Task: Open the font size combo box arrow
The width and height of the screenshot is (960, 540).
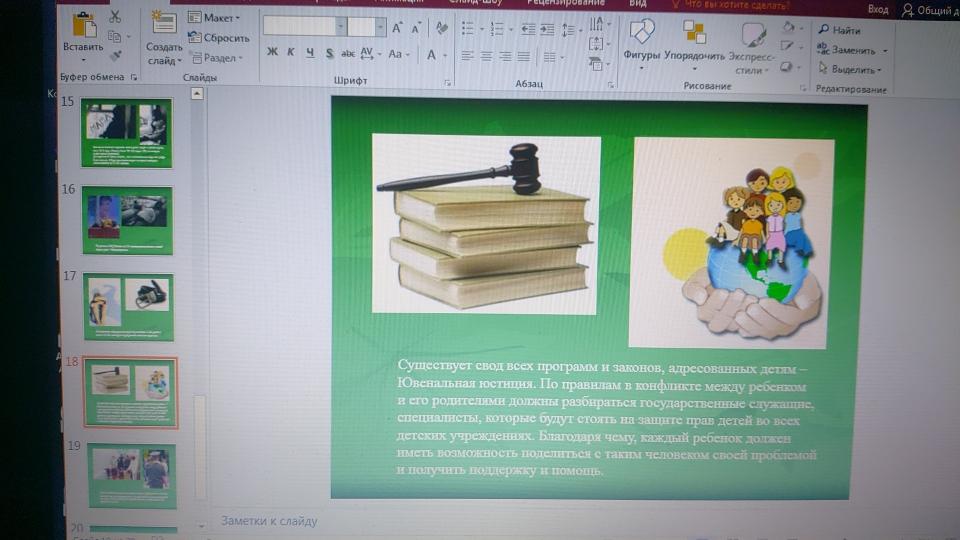Action: 380,27
